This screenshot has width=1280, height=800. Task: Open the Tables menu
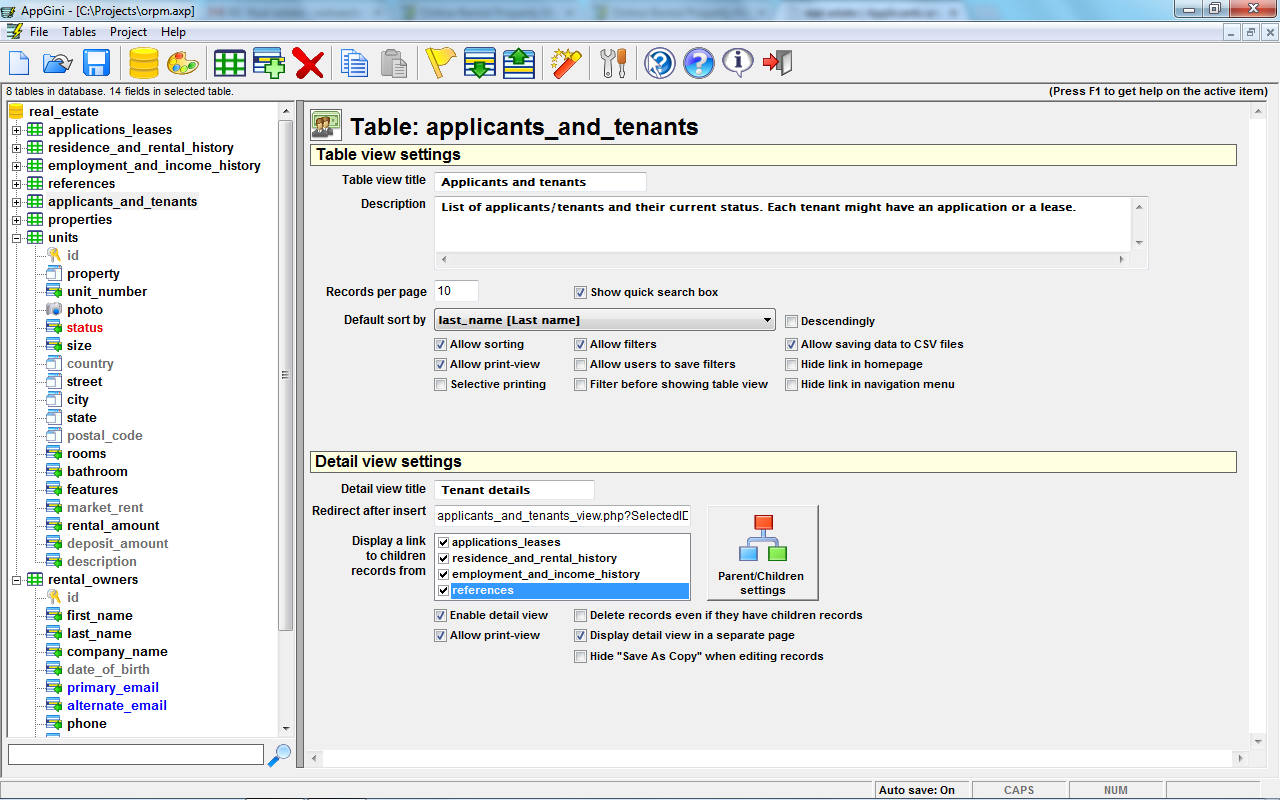[79, 31]
